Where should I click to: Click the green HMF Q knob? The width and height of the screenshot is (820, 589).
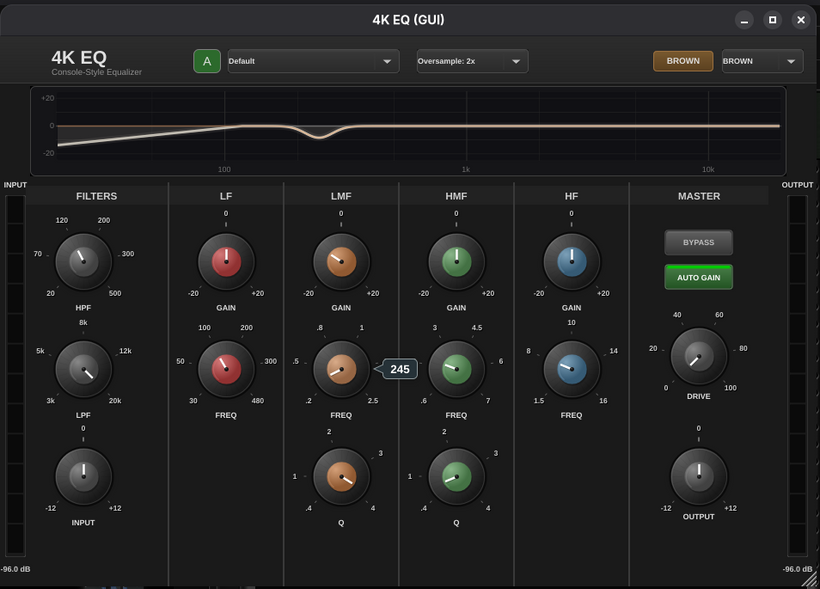[456, 476]
